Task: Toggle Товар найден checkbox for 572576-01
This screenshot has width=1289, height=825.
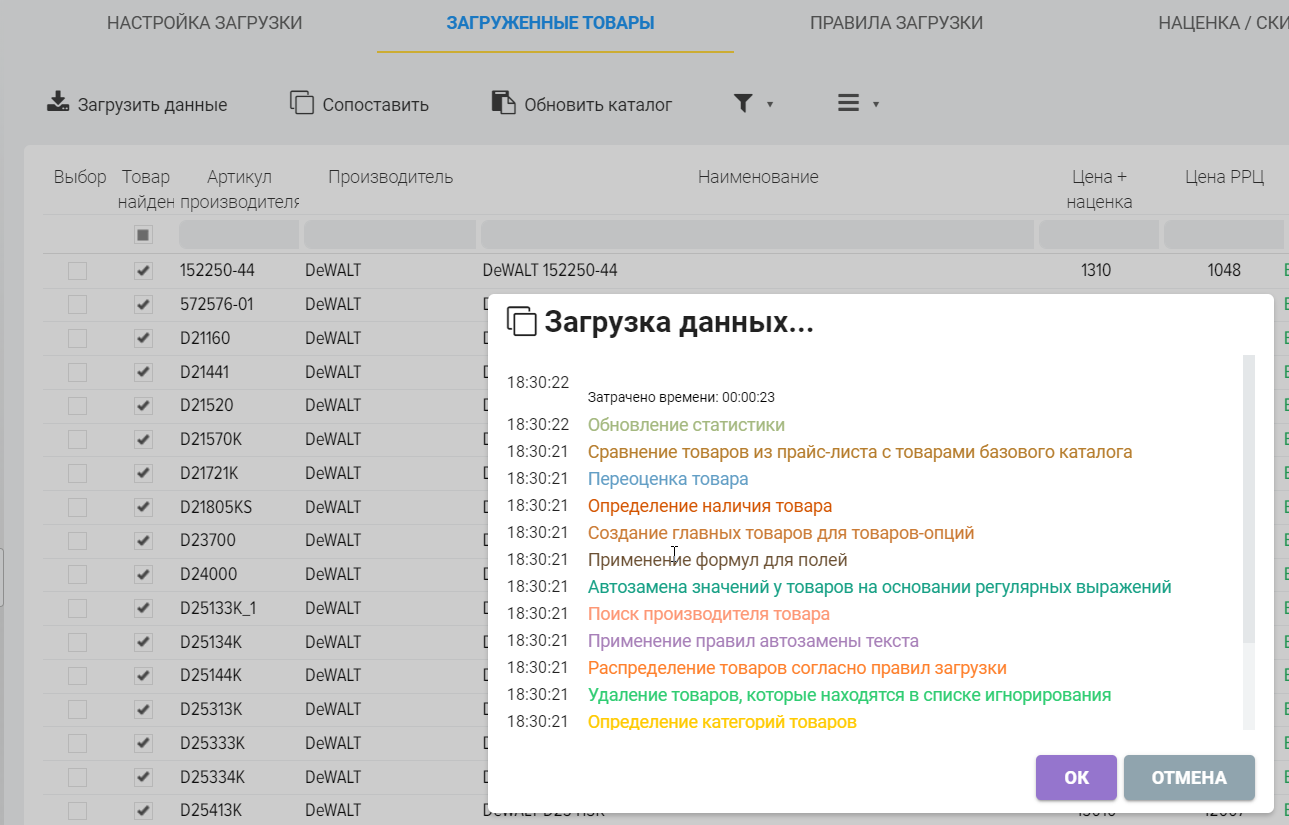Action: click(x=143, y=304)
